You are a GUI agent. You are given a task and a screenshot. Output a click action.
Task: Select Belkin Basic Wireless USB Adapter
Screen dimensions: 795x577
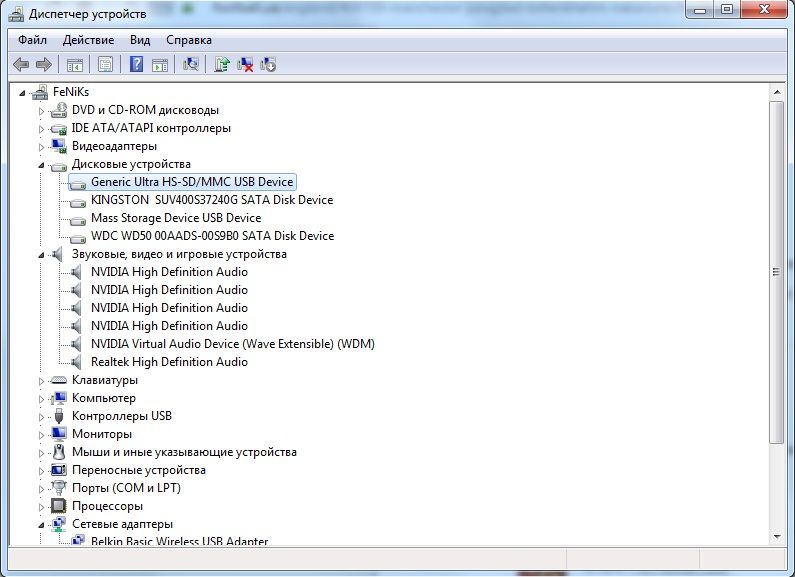pos(179,541)
